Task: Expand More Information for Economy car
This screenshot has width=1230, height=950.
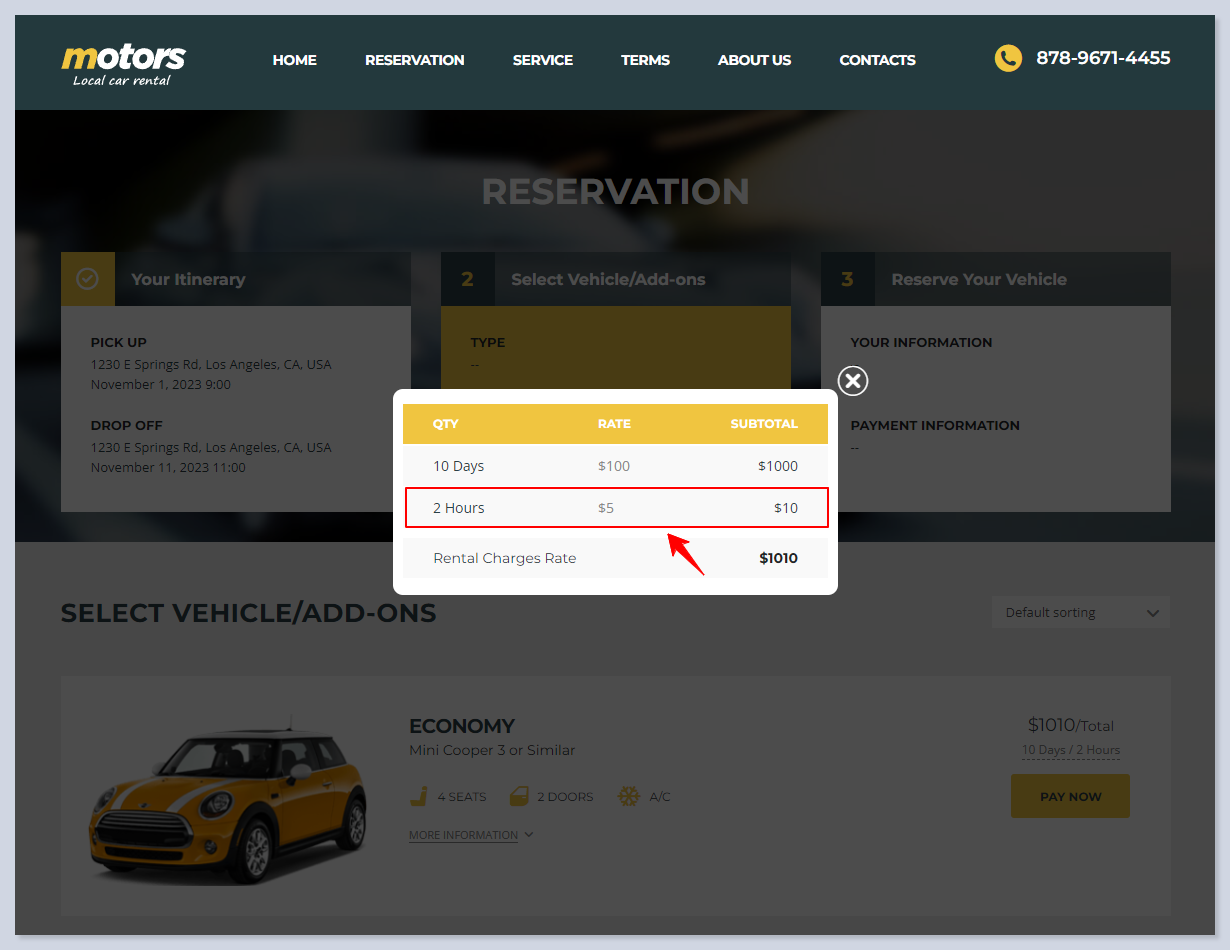Action: click(x=470, y=835)
